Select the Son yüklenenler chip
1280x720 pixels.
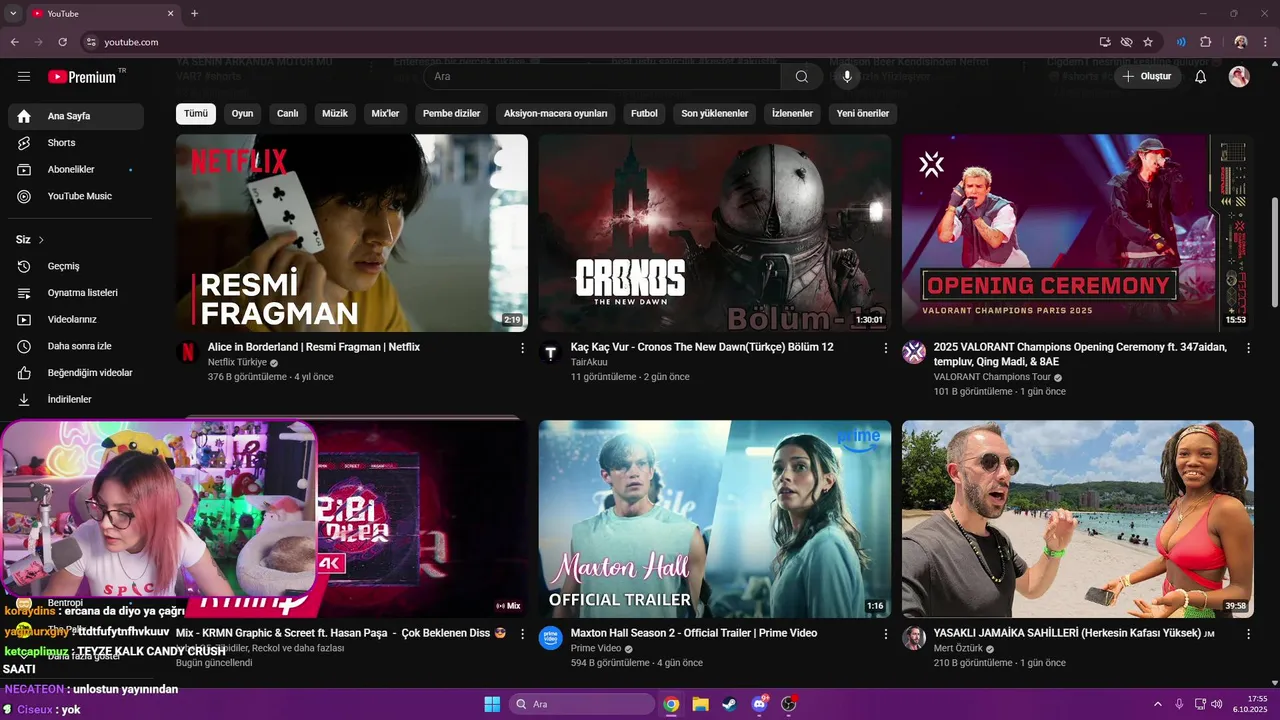[715, 113]
